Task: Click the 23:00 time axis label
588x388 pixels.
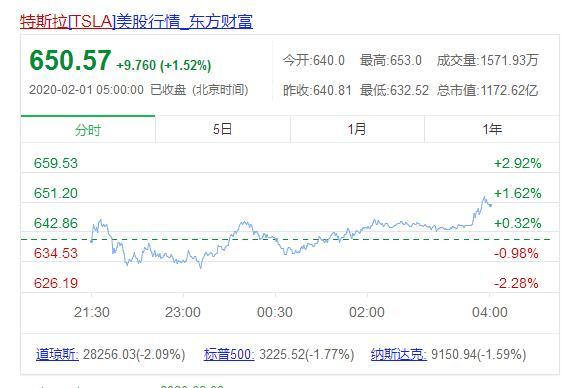Action: (183, 312)
